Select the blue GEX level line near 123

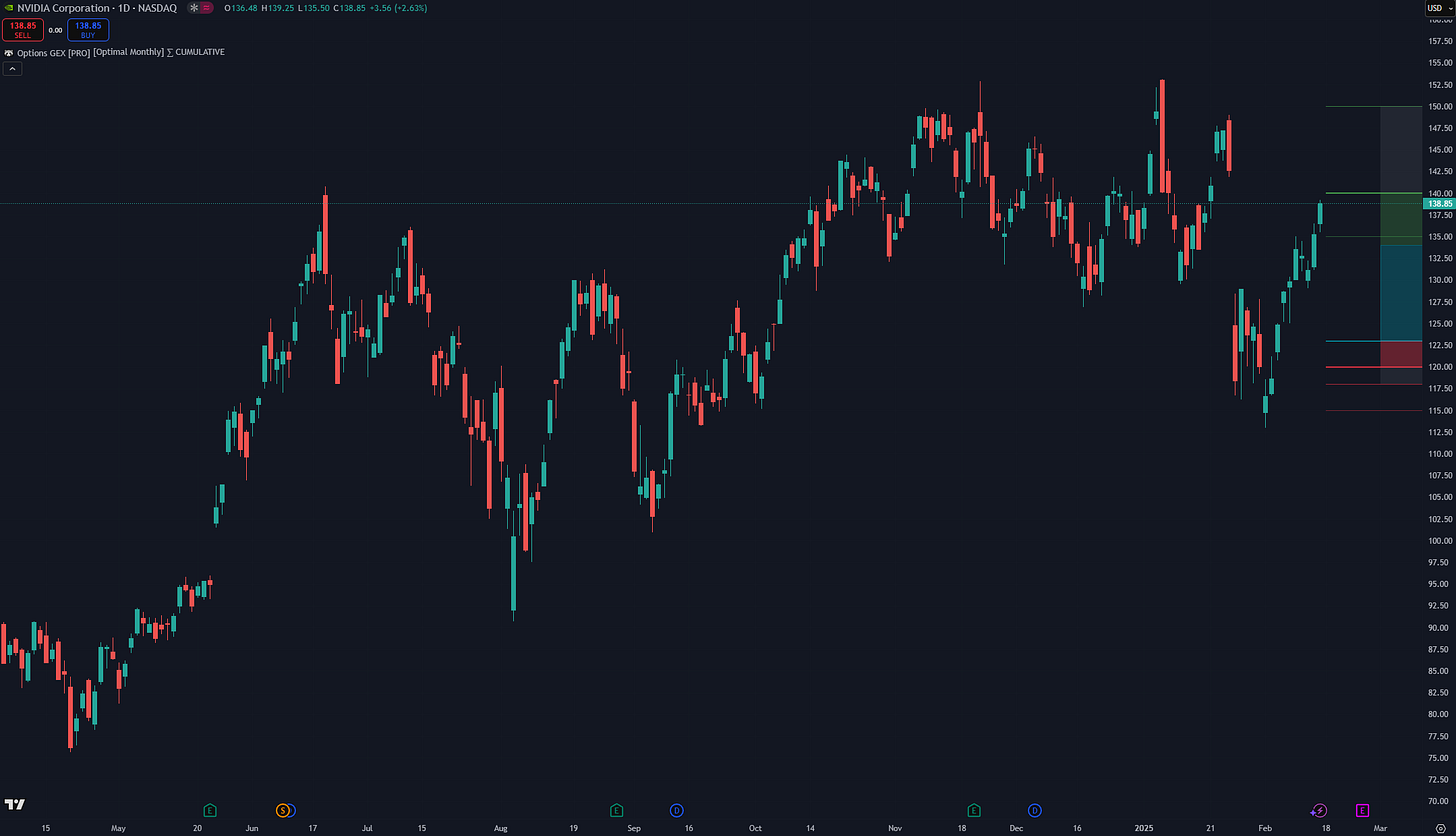pyautogui.click(x=1372, y=341)
